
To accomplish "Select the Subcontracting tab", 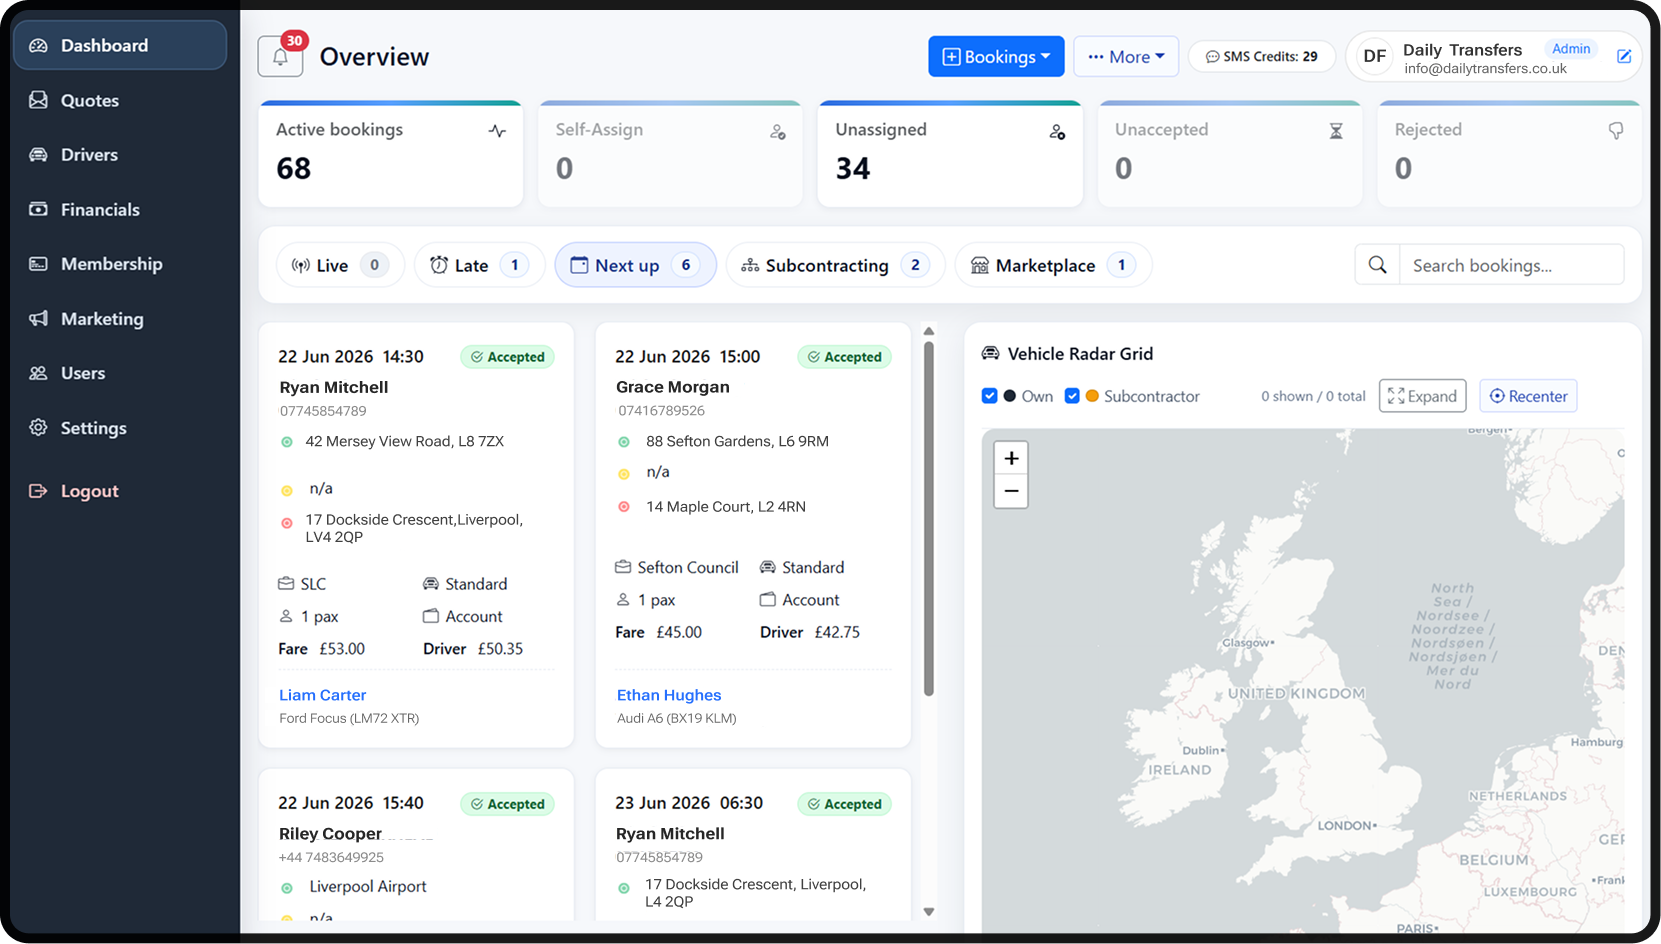I will (x=835, y=265).
